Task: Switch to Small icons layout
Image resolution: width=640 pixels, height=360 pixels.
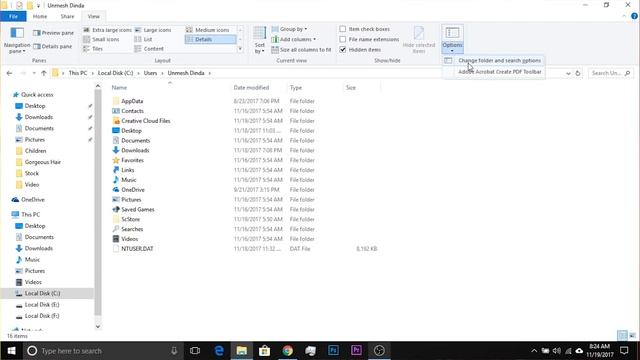Action: (x=101, y=39)
